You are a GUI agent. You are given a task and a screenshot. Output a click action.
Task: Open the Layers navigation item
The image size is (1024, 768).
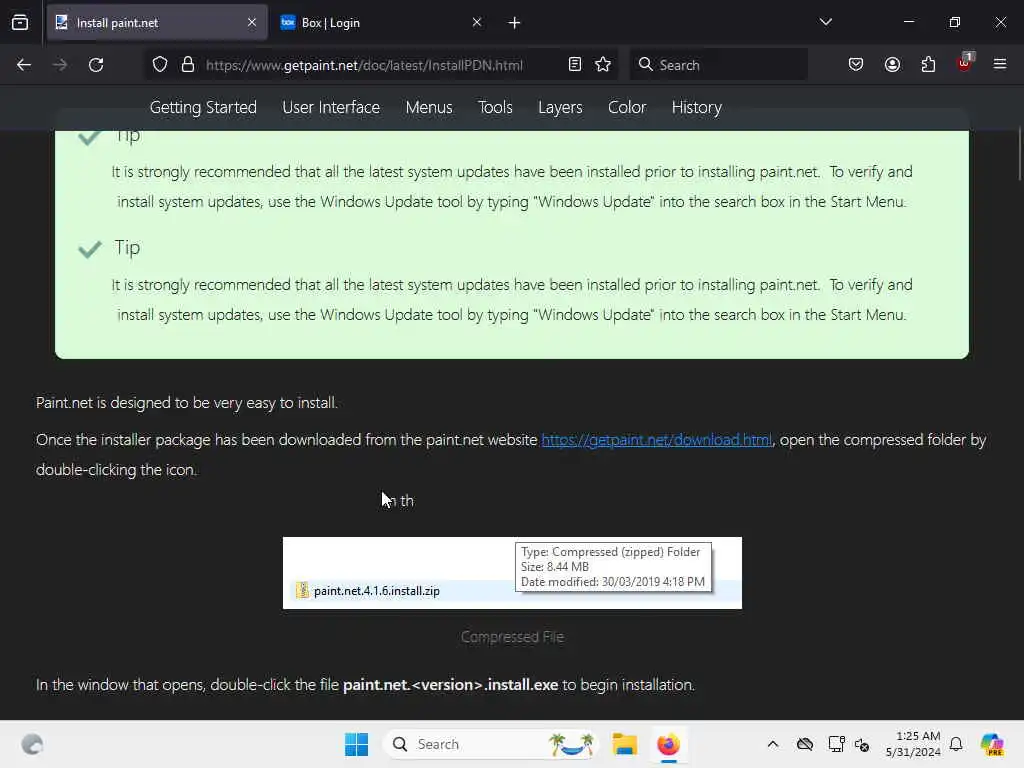click(560, 107)
